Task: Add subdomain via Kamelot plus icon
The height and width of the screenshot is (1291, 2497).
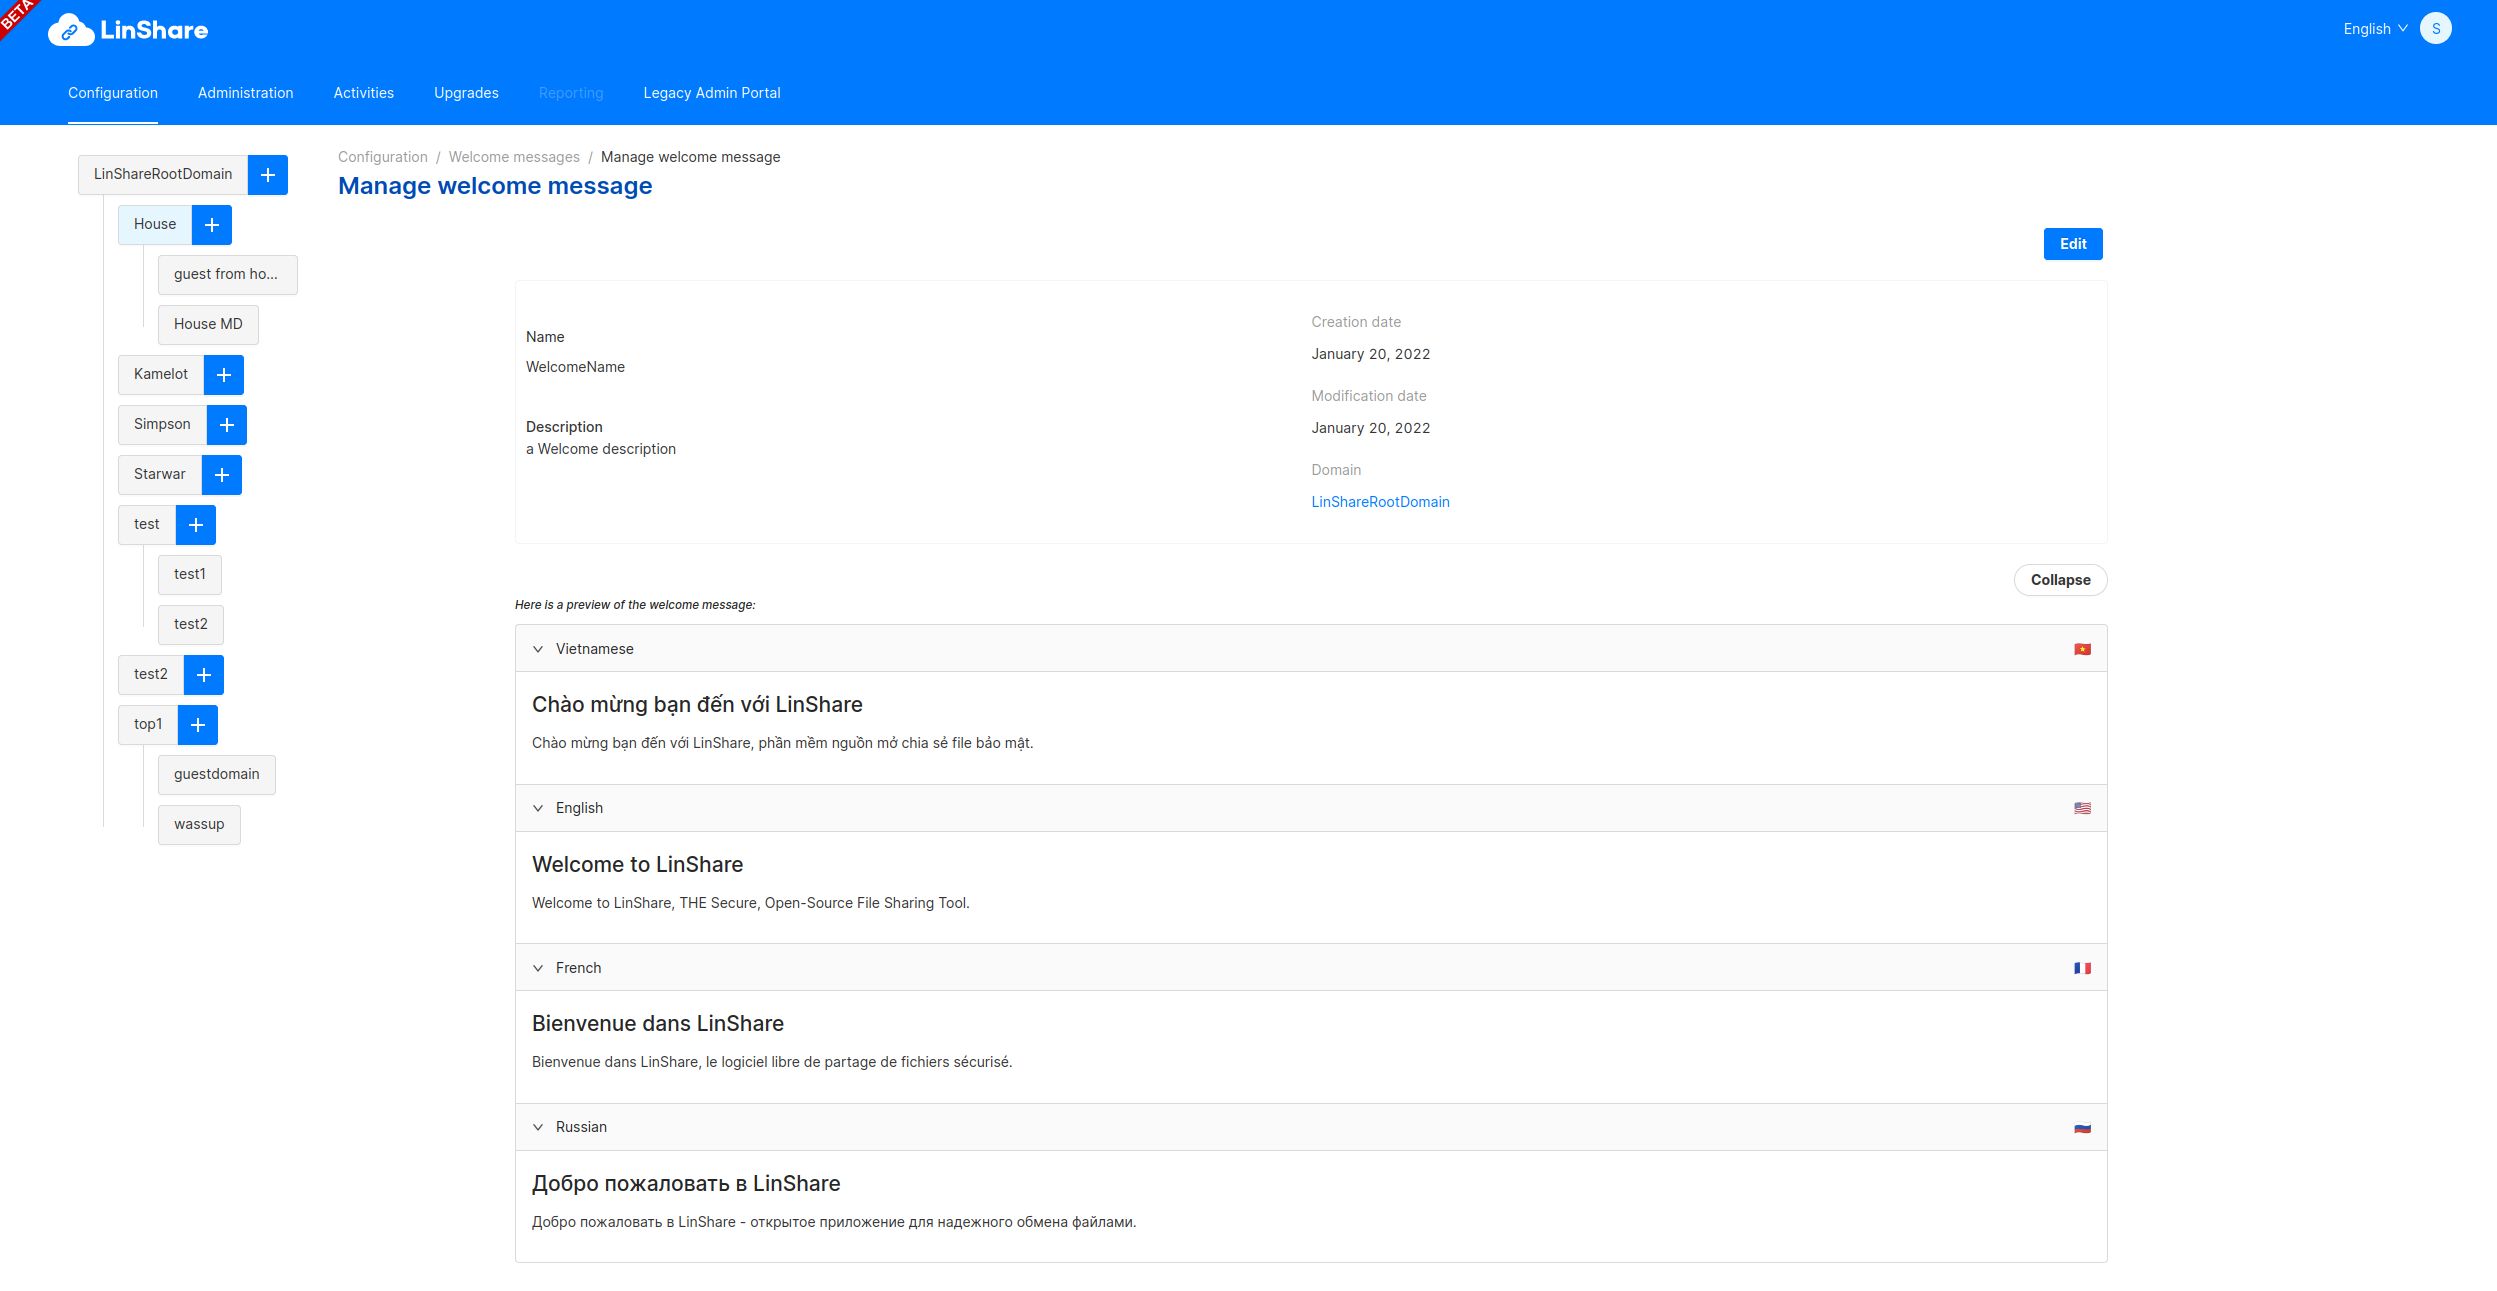Action: point(223,375)
